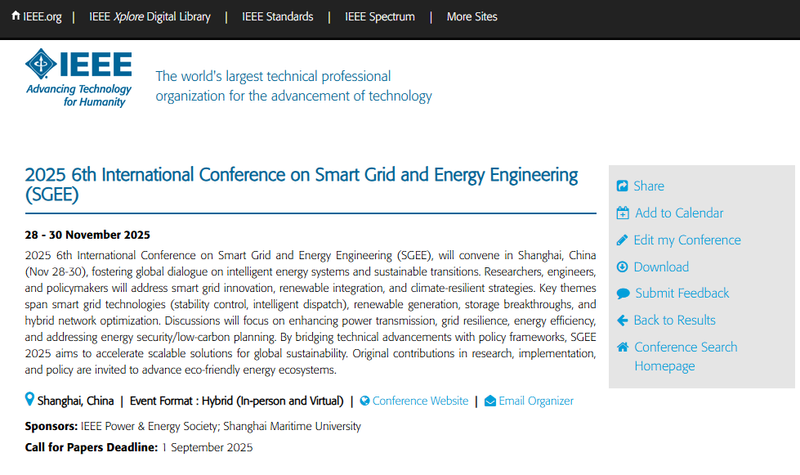This screenshot has width=800, height=475.
Task: Click the Add to Calendar link text
Action: pyautogui.click(x=679, y=213)
